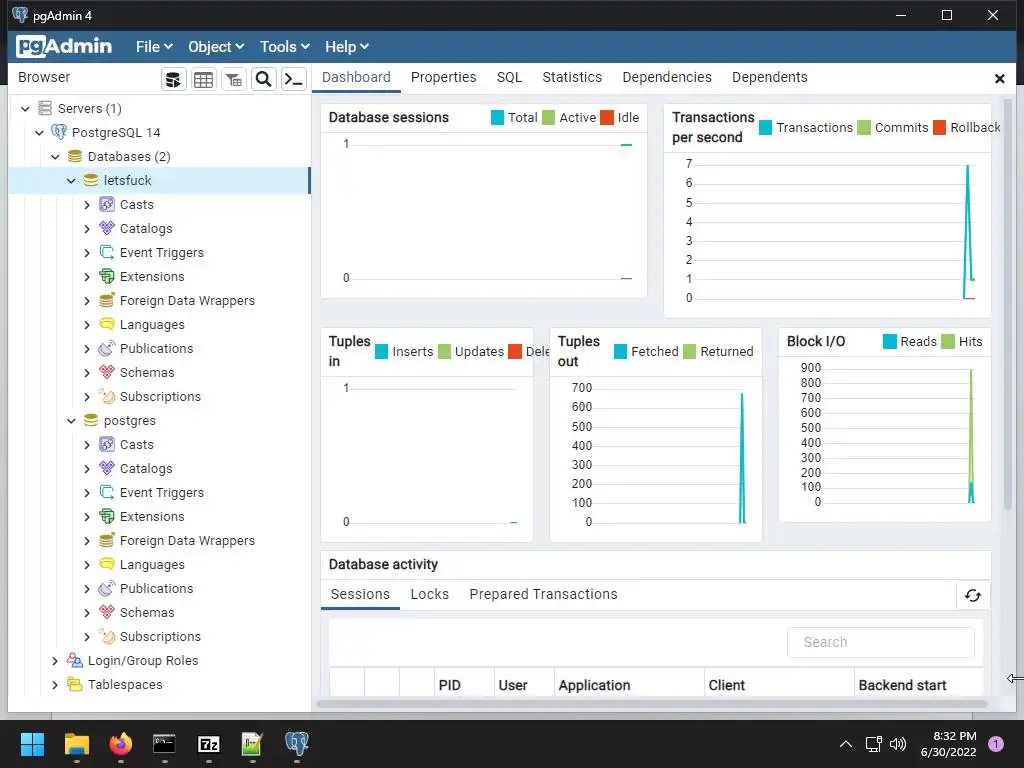The height and width of the screenshot is (768, 1024).
Task: Open File Explorer from taskbar
Action: coord(76,744)
